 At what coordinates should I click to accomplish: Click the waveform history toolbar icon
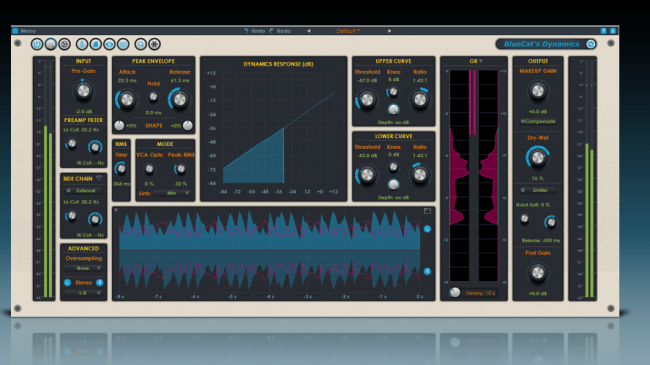point(123,44)
